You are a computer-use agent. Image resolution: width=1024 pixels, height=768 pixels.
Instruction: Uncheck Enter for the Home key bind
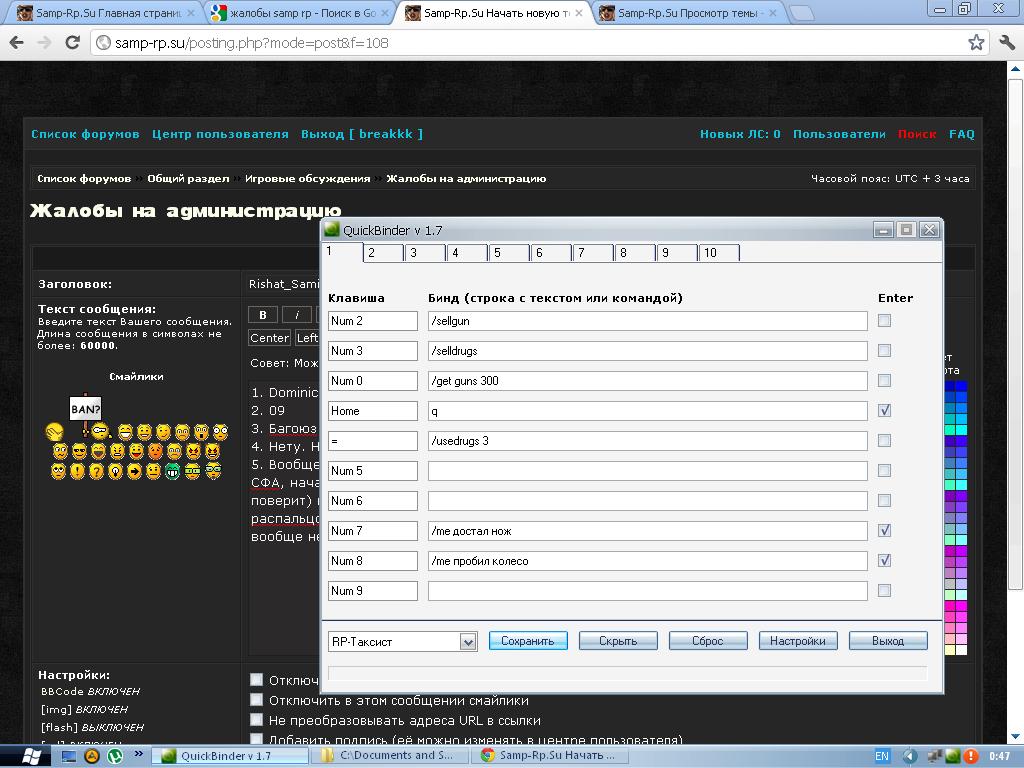(884, 411)
